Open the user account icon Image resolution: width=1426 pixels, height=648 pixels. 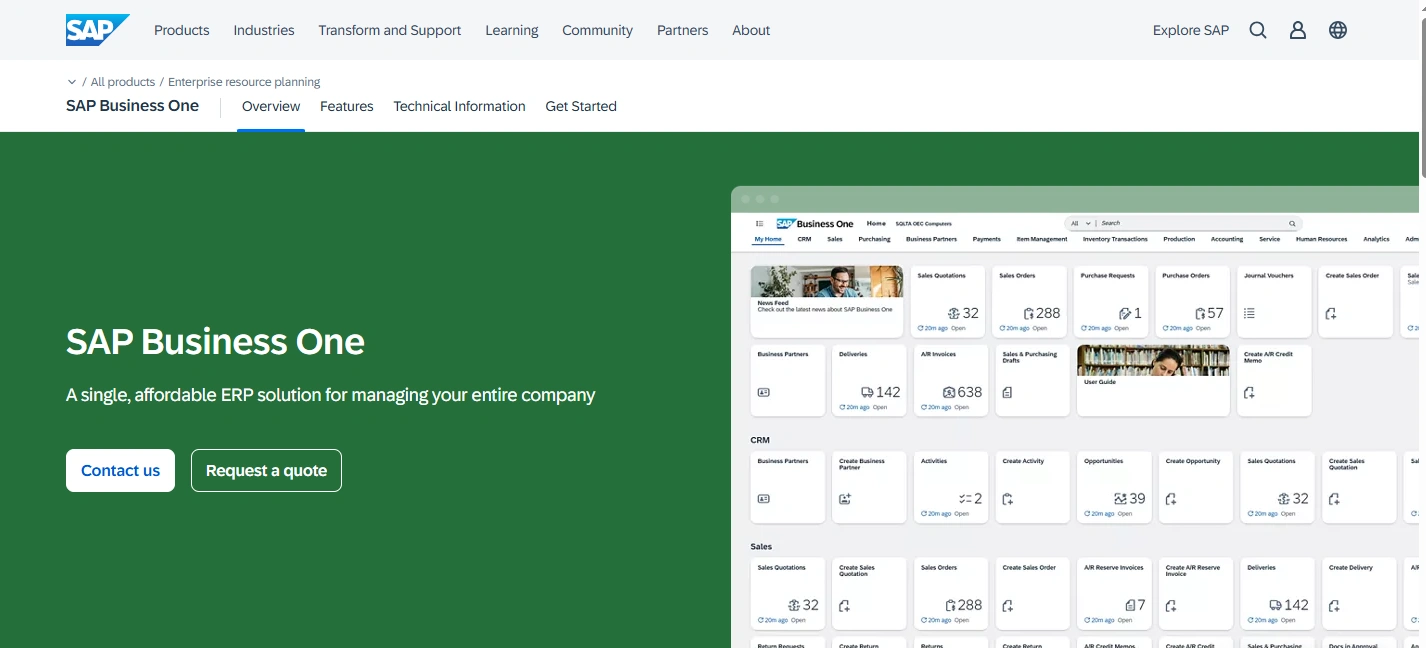coord(1298,30)
